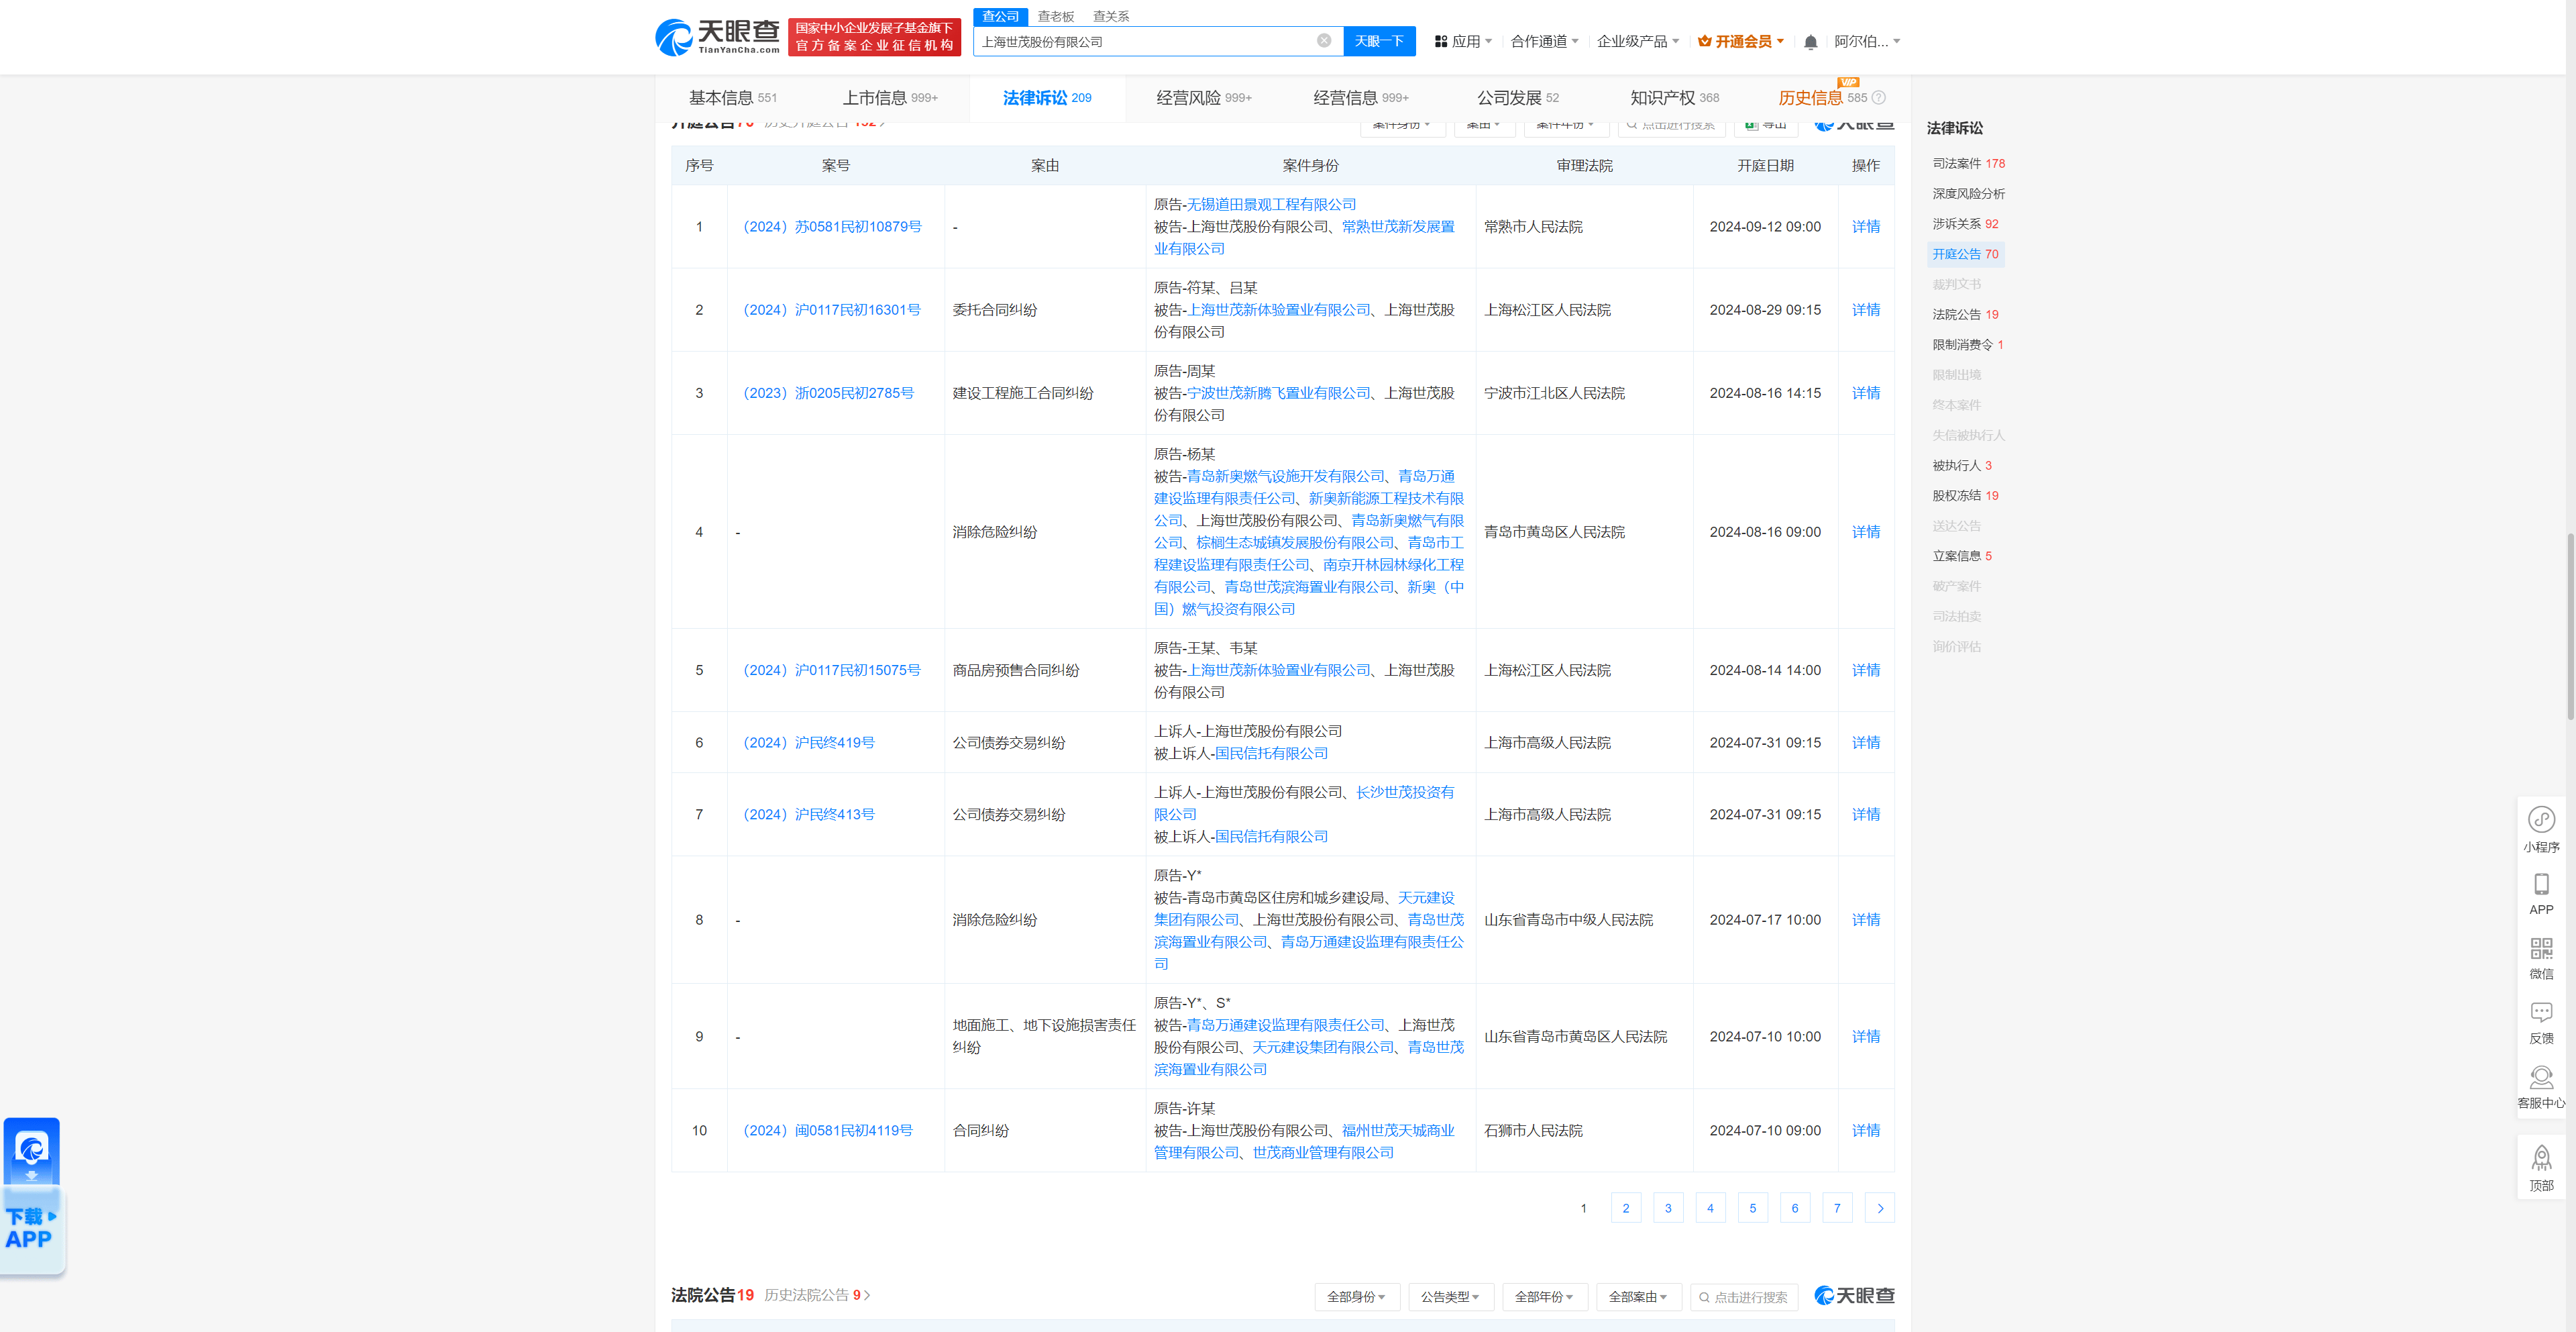The height and width of the screenshot is (1332, 2576).
Task: Go to page 2 of results
Action: coord(1625,1208)
